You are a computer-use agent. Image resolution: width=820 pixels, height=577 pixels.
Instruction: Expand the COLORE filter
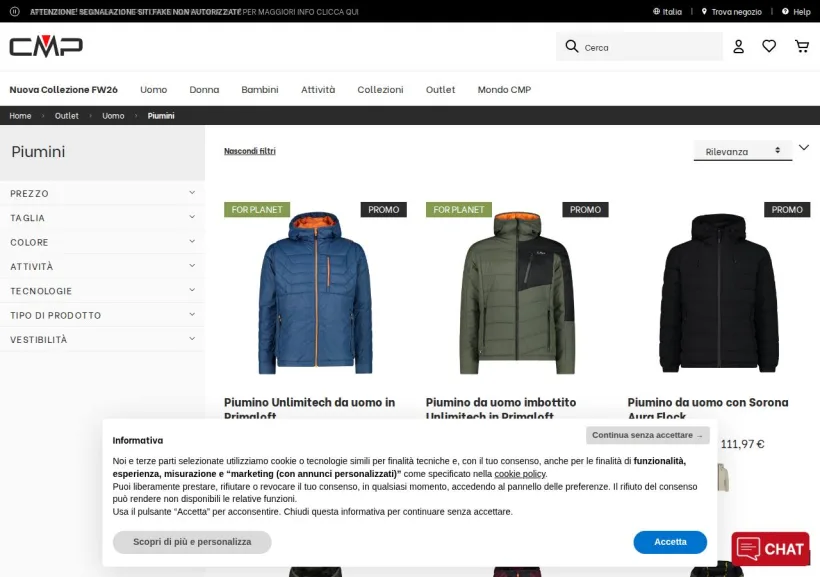(102, 242)
